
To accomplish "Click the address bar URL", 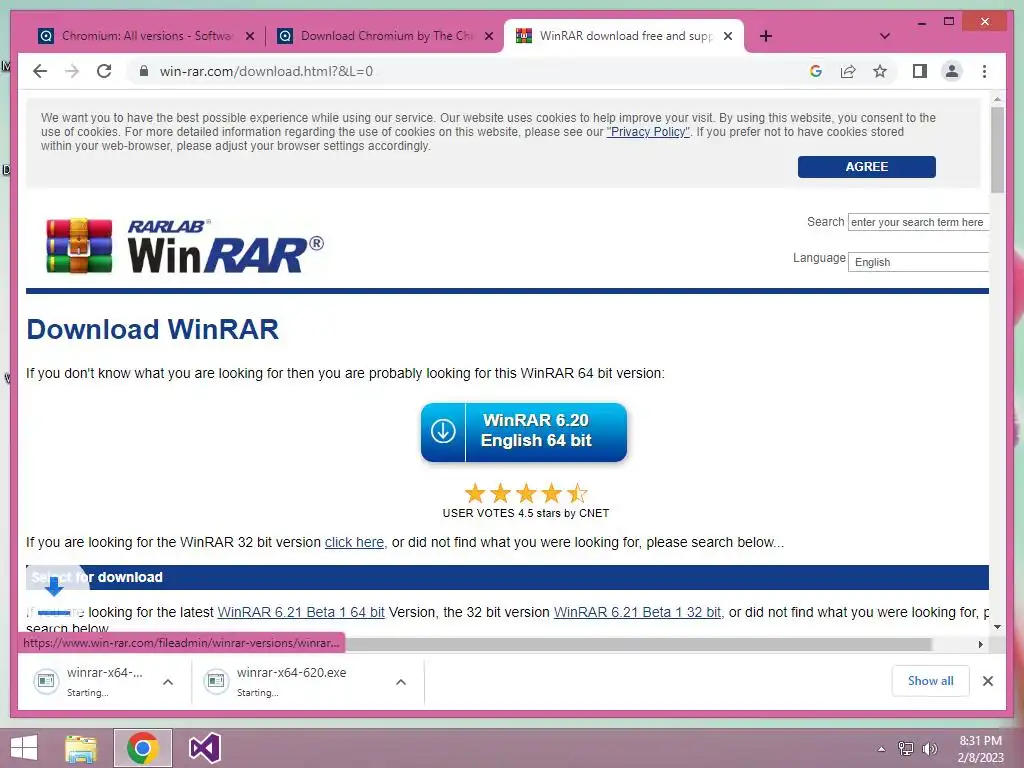I will pyautogui.click(x=266, y=71).
